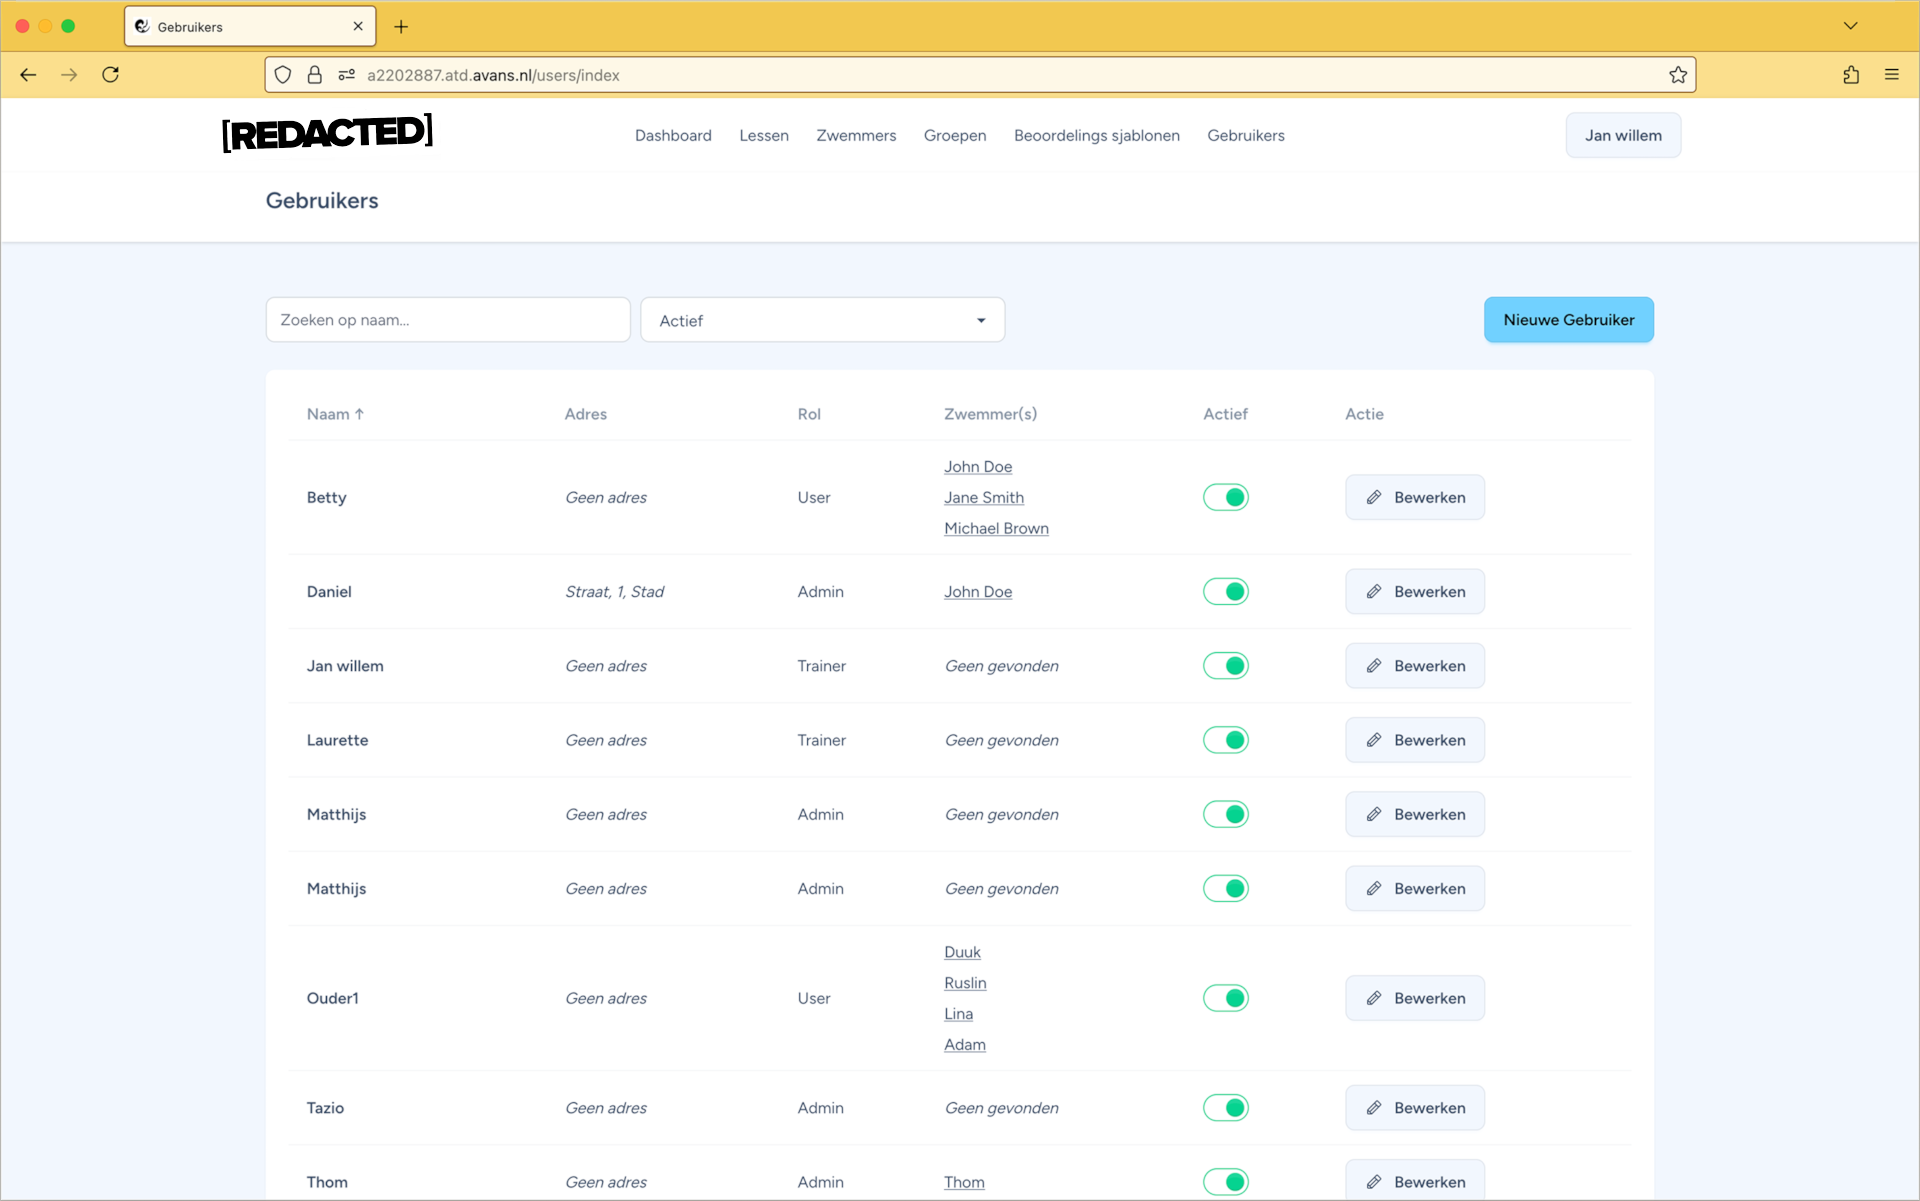Open the Actief status filter dropdown
Image resolution: width=1920 pixels, height=1201 pixels.
(822, 320)
